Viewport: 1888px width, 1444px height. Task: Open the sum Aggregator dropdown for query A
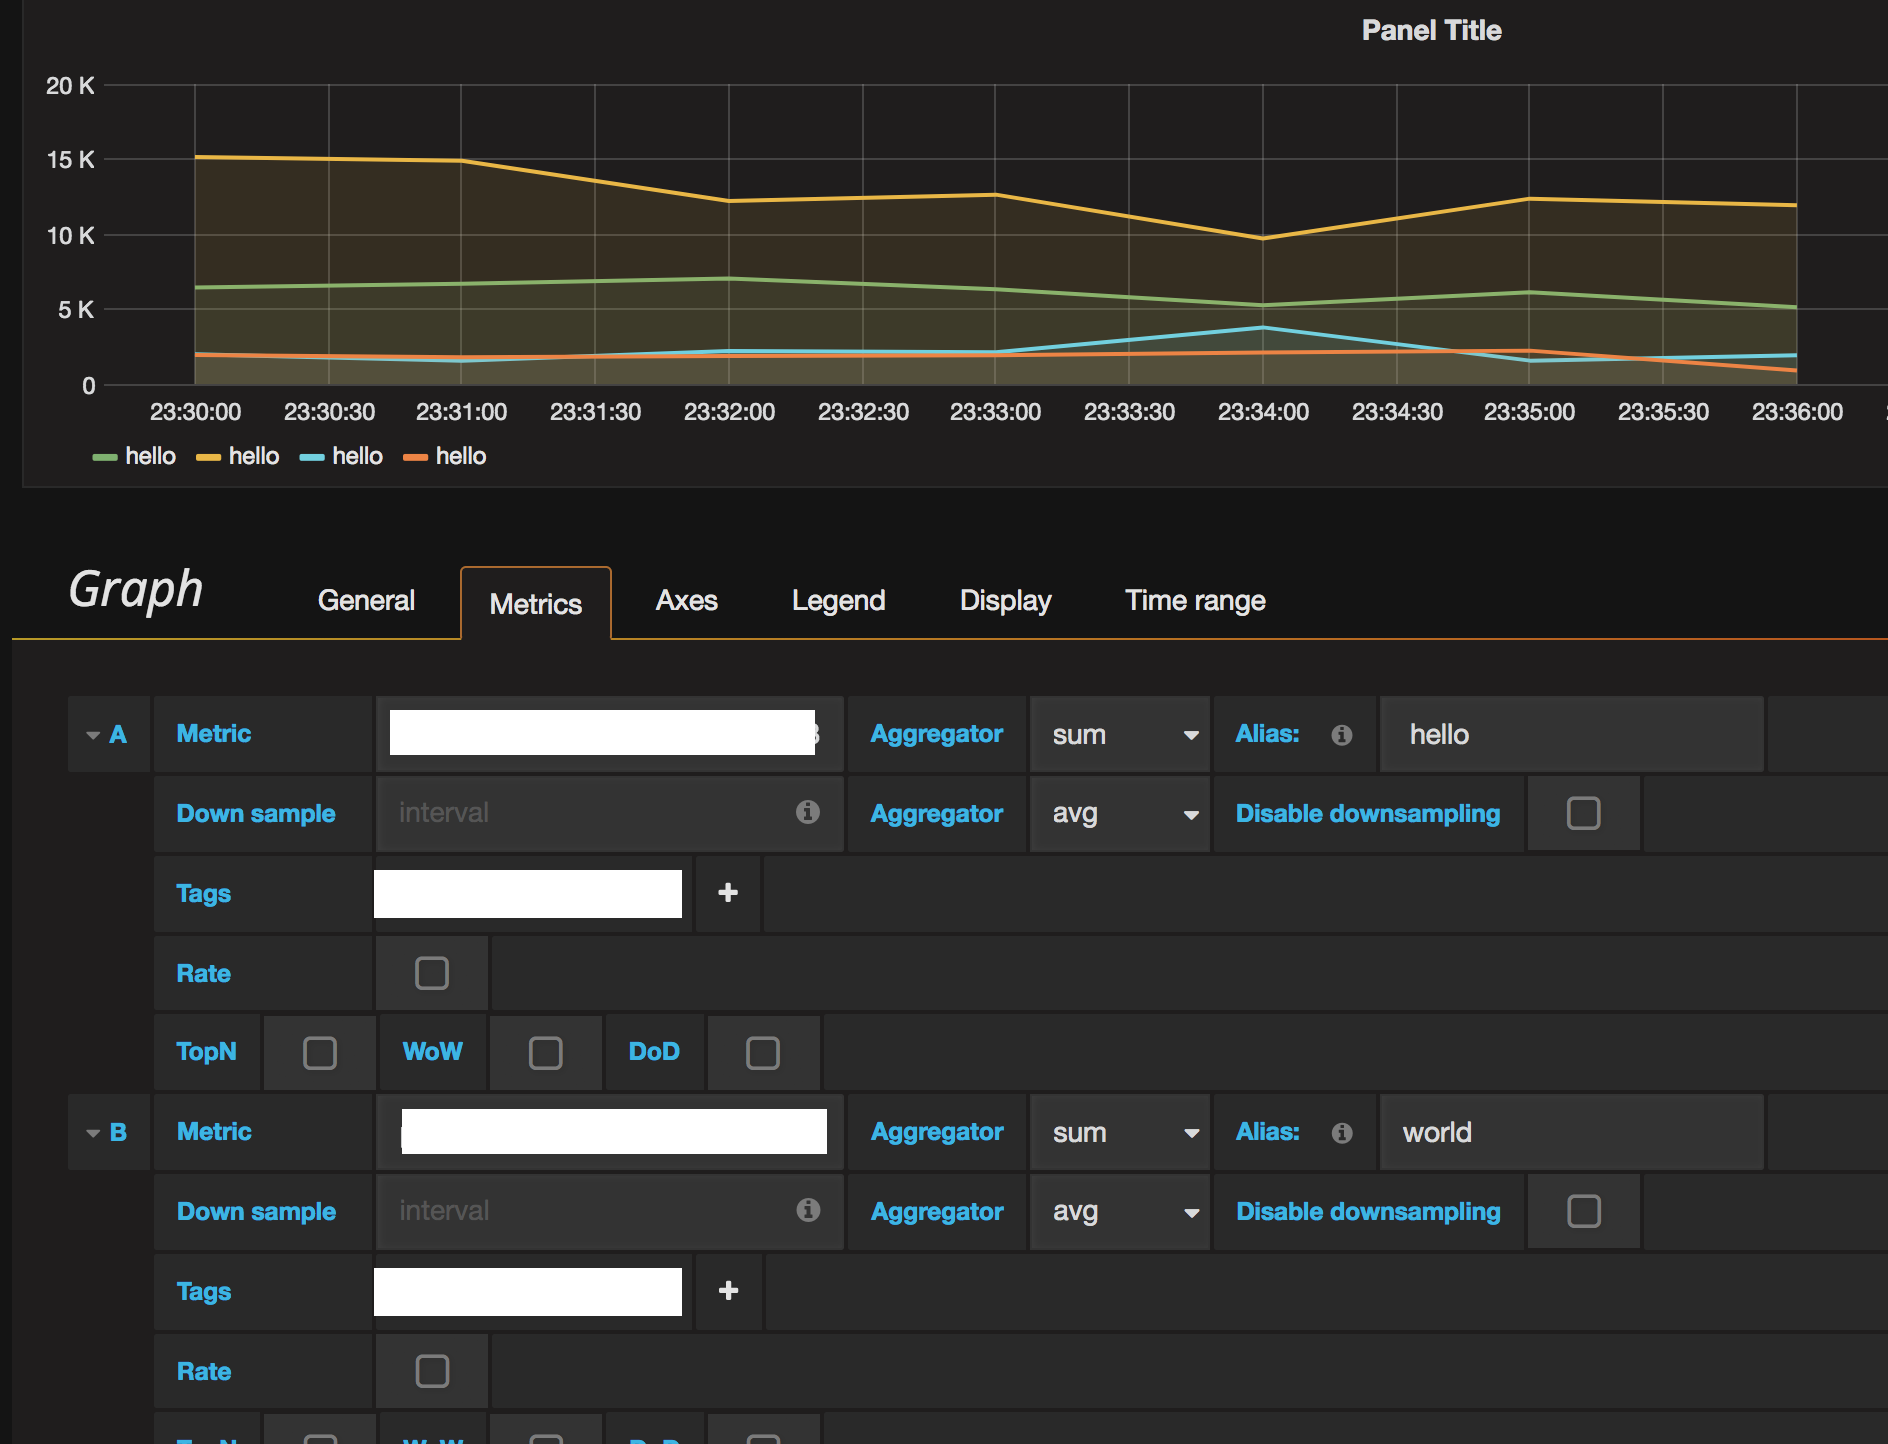1119,733
